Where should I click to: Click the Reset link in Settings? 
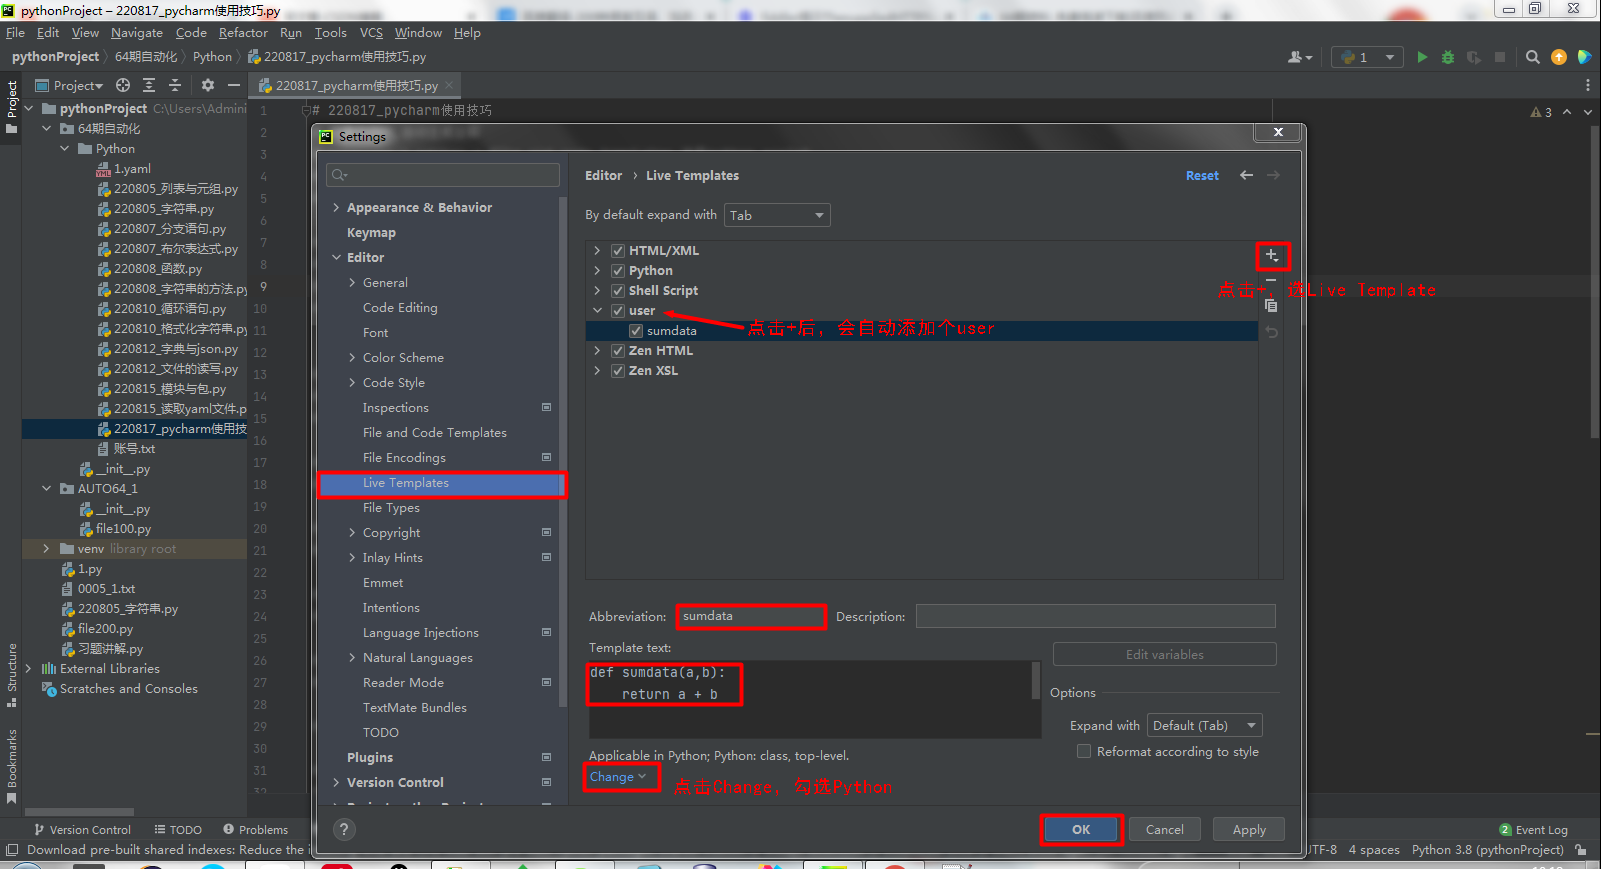pyautogui.click(x=1202, y=176)
